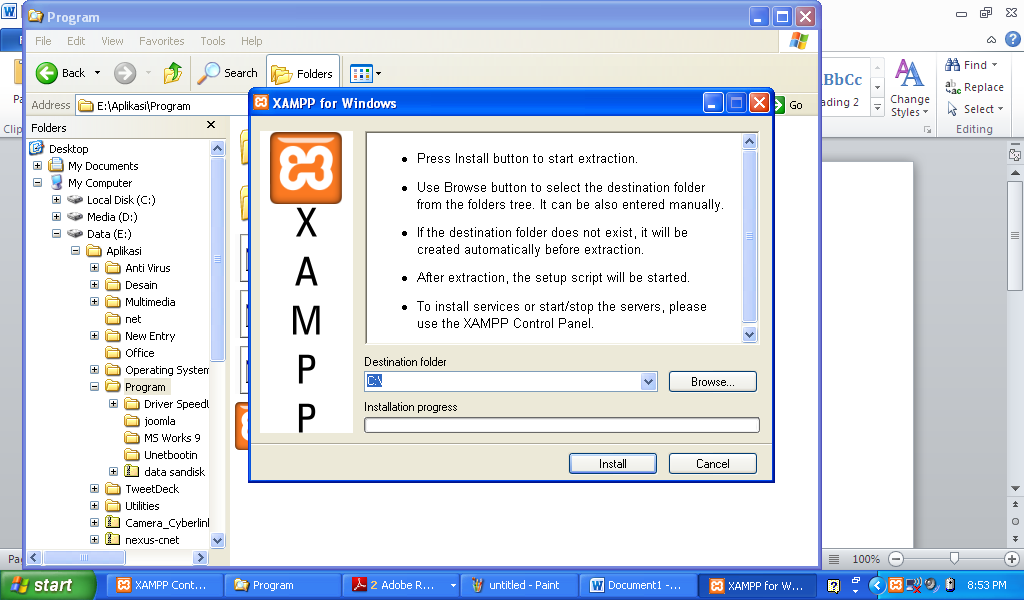
Task: Select the New Entry folder
Action: point(150,336)
